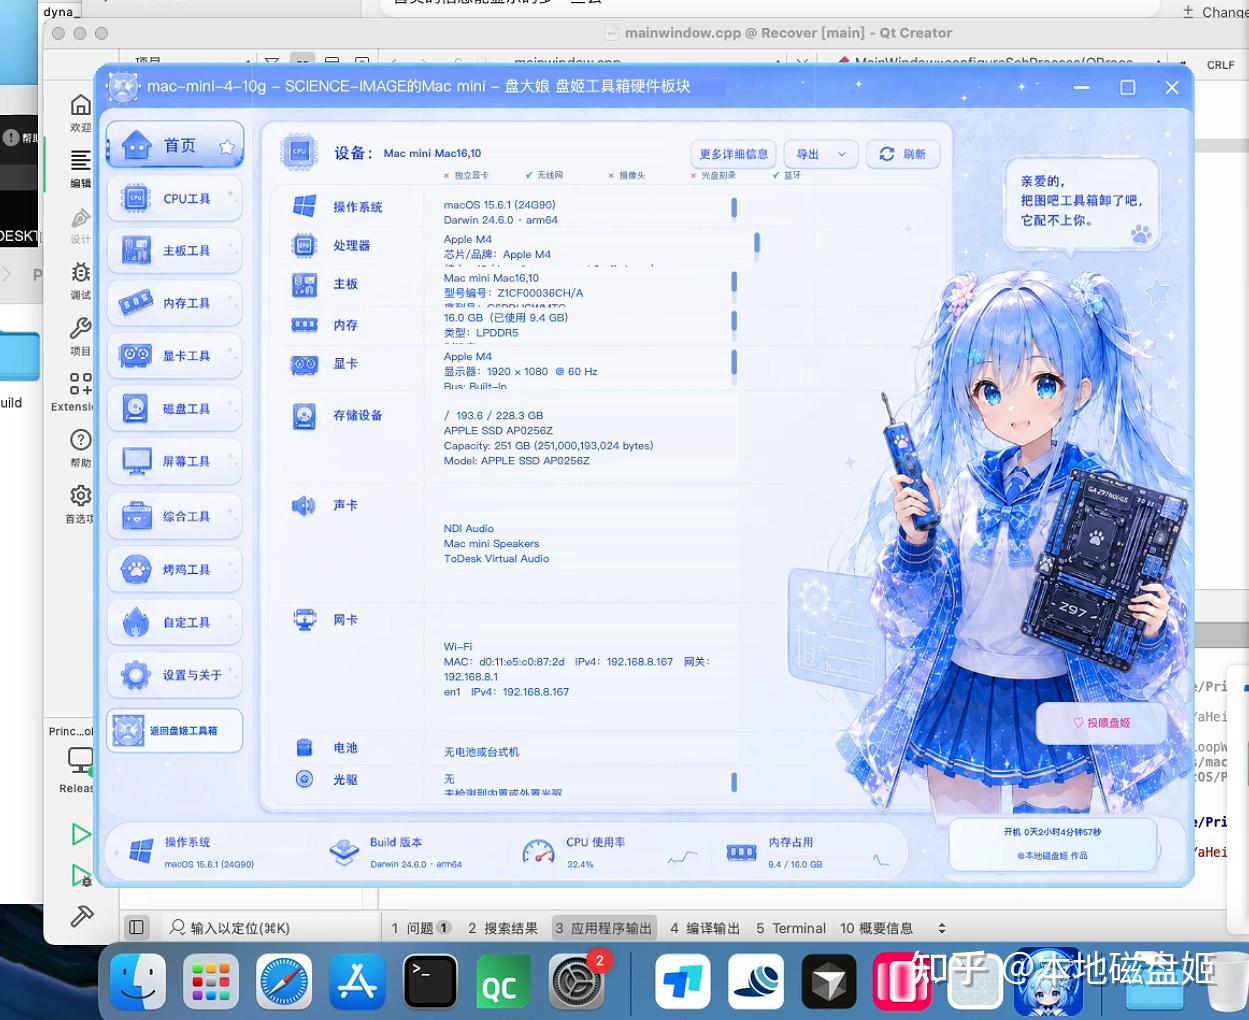The width and height of the screenshot is (1249, 1020).
Task: Open the CPU工具 section
Action: point(174,199)
